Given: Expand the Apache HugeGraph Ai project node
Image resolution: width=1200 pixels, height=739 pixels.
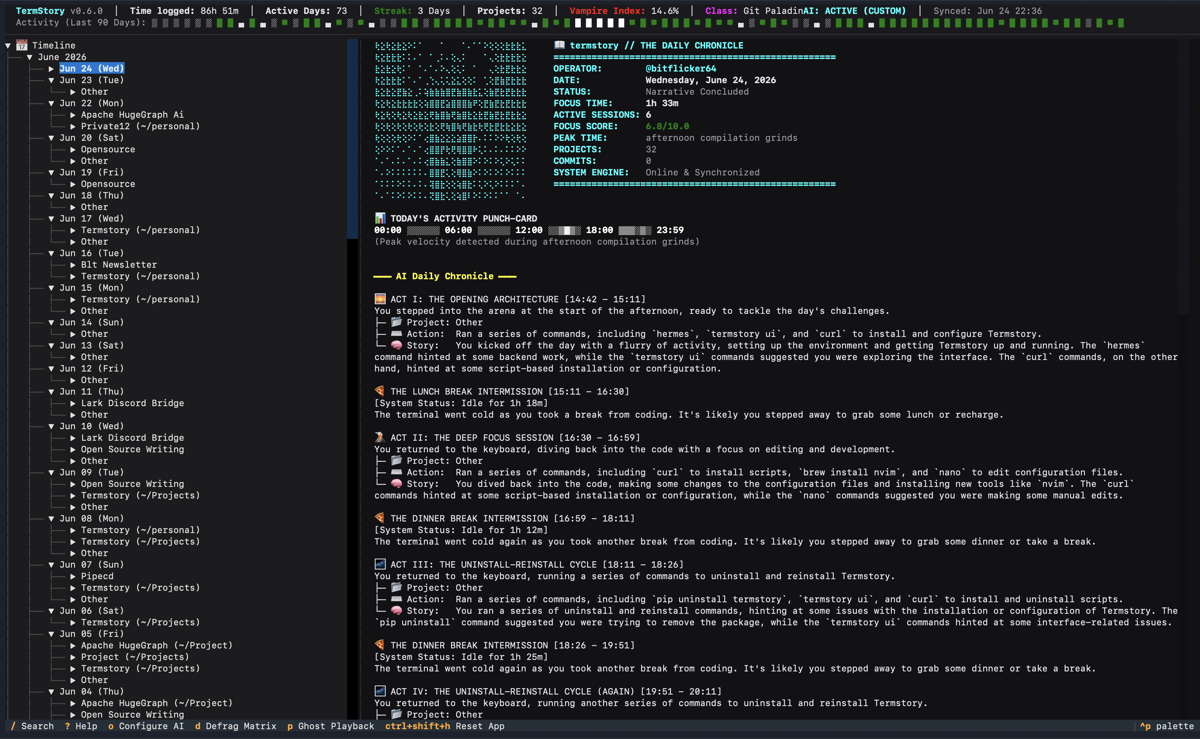Looking at the screenshot, I should click(73, 115).
